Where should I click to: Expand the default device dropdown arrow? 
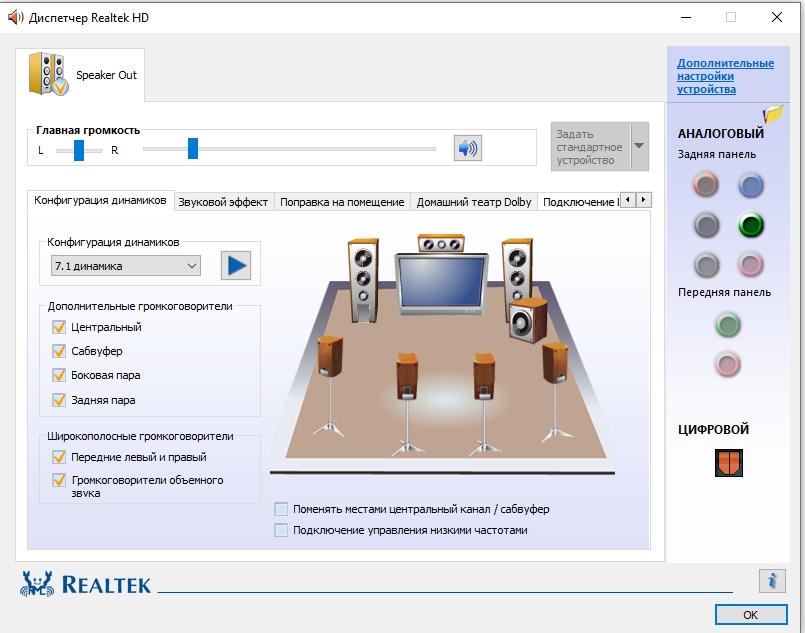point(639,146)
